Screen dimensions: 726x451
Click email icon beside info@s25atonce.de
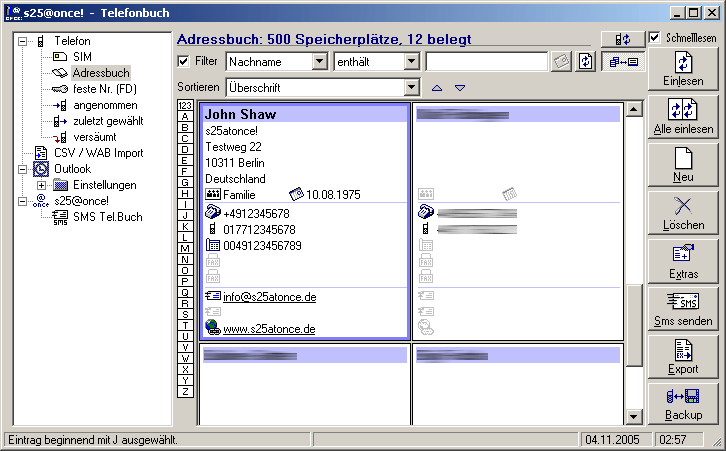213,295
